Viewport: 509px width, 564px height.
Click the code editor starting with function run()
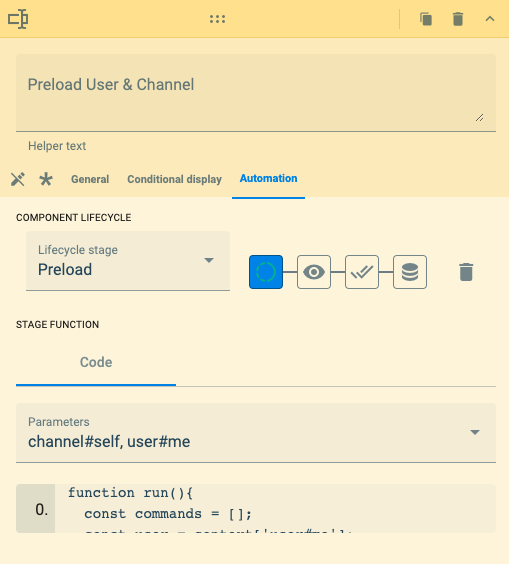click(x=275, y=508)
